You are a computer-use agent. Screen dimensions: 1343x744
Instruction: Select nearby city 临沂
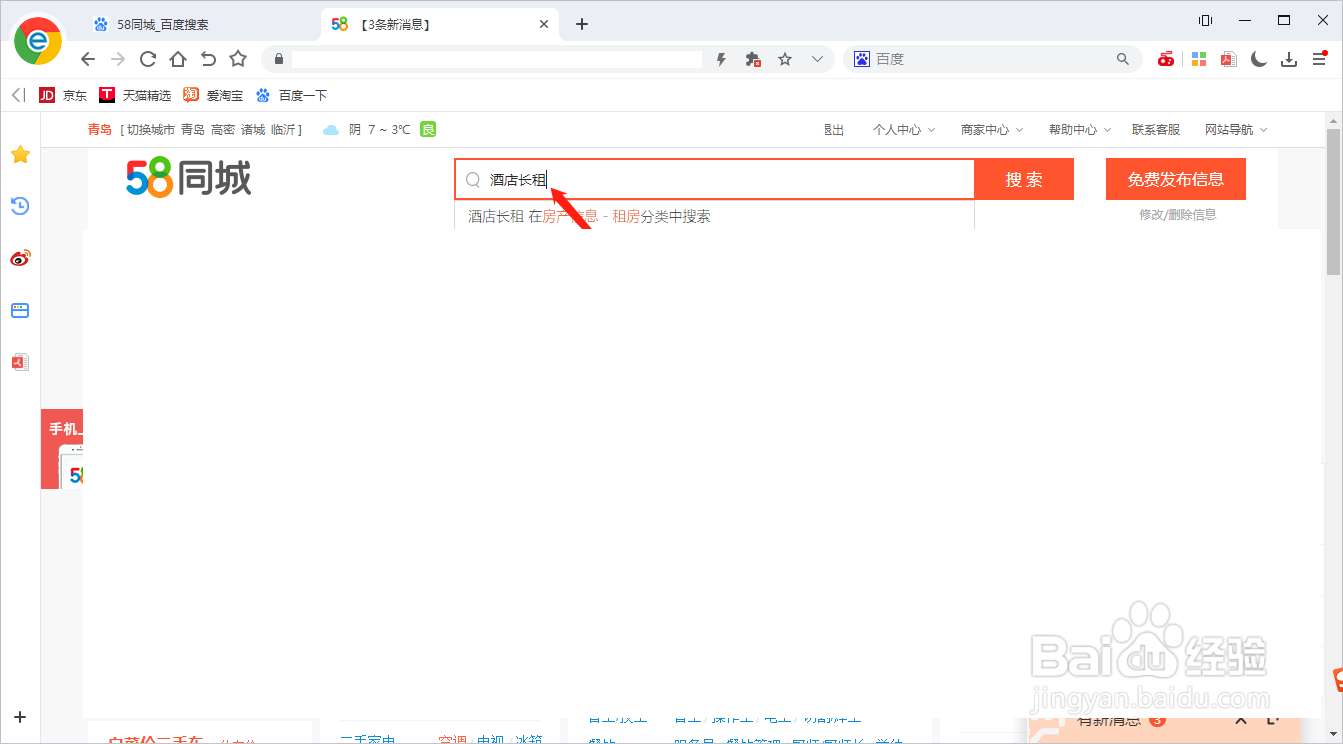point(283,130)
